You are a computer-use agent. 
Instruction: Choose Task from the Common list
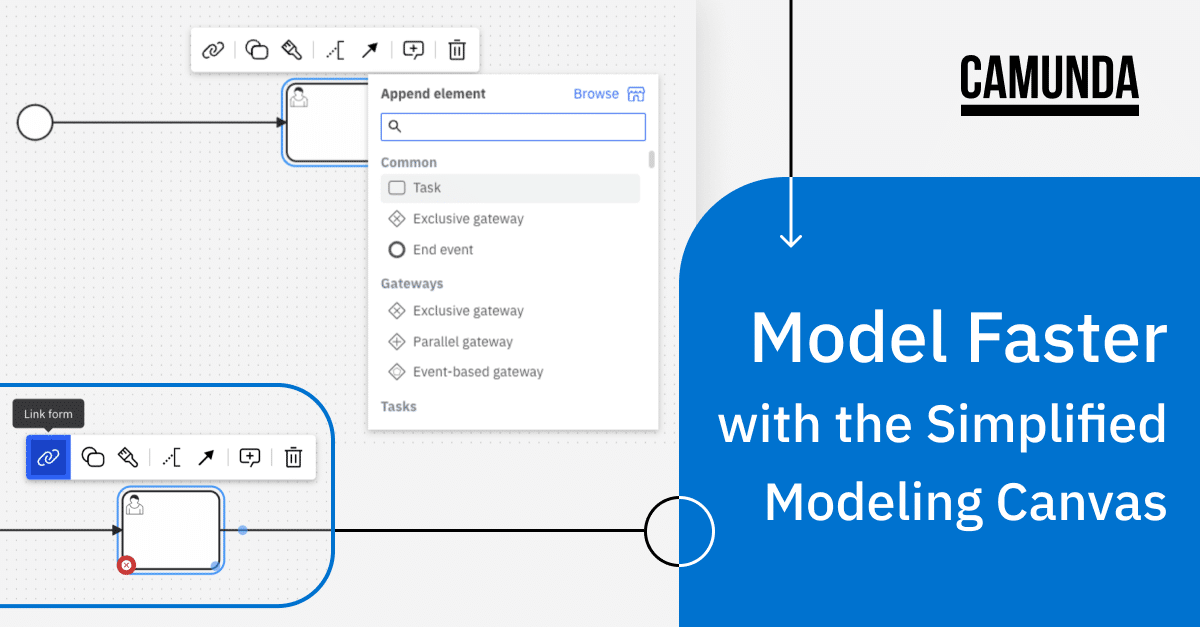(x=510, y=188)
